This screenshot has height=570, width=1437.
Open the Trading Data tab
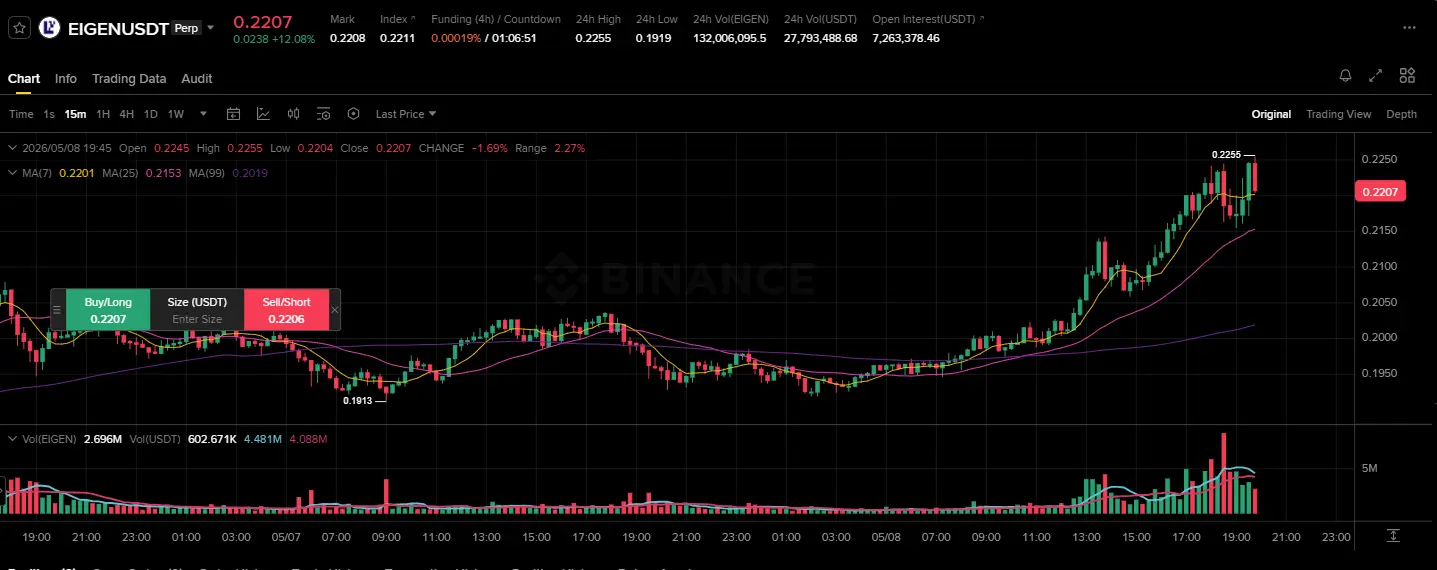coord(129,79)
